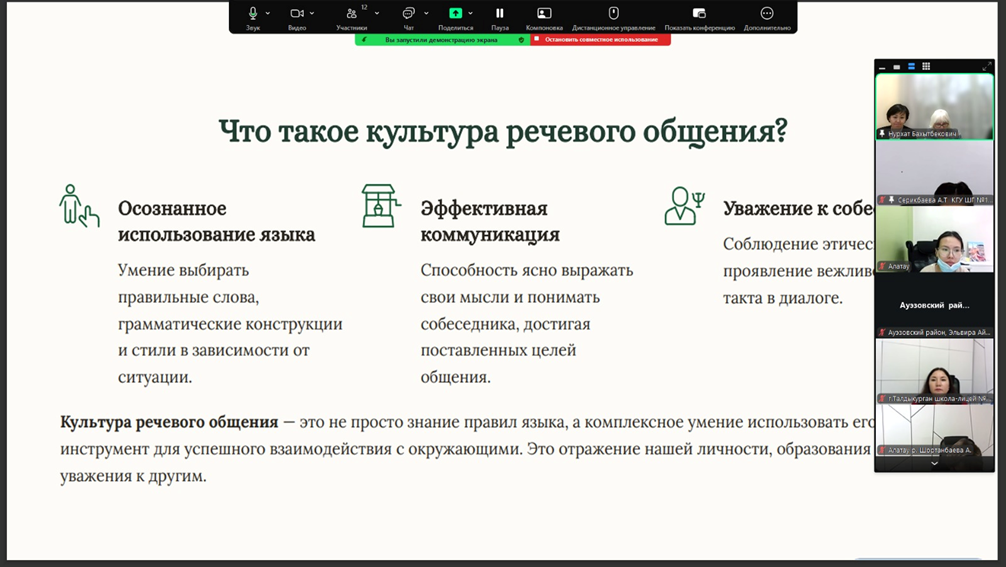Open the Участники participants panel
Viewport: 1006px width, 567px height.
[351, 14]
